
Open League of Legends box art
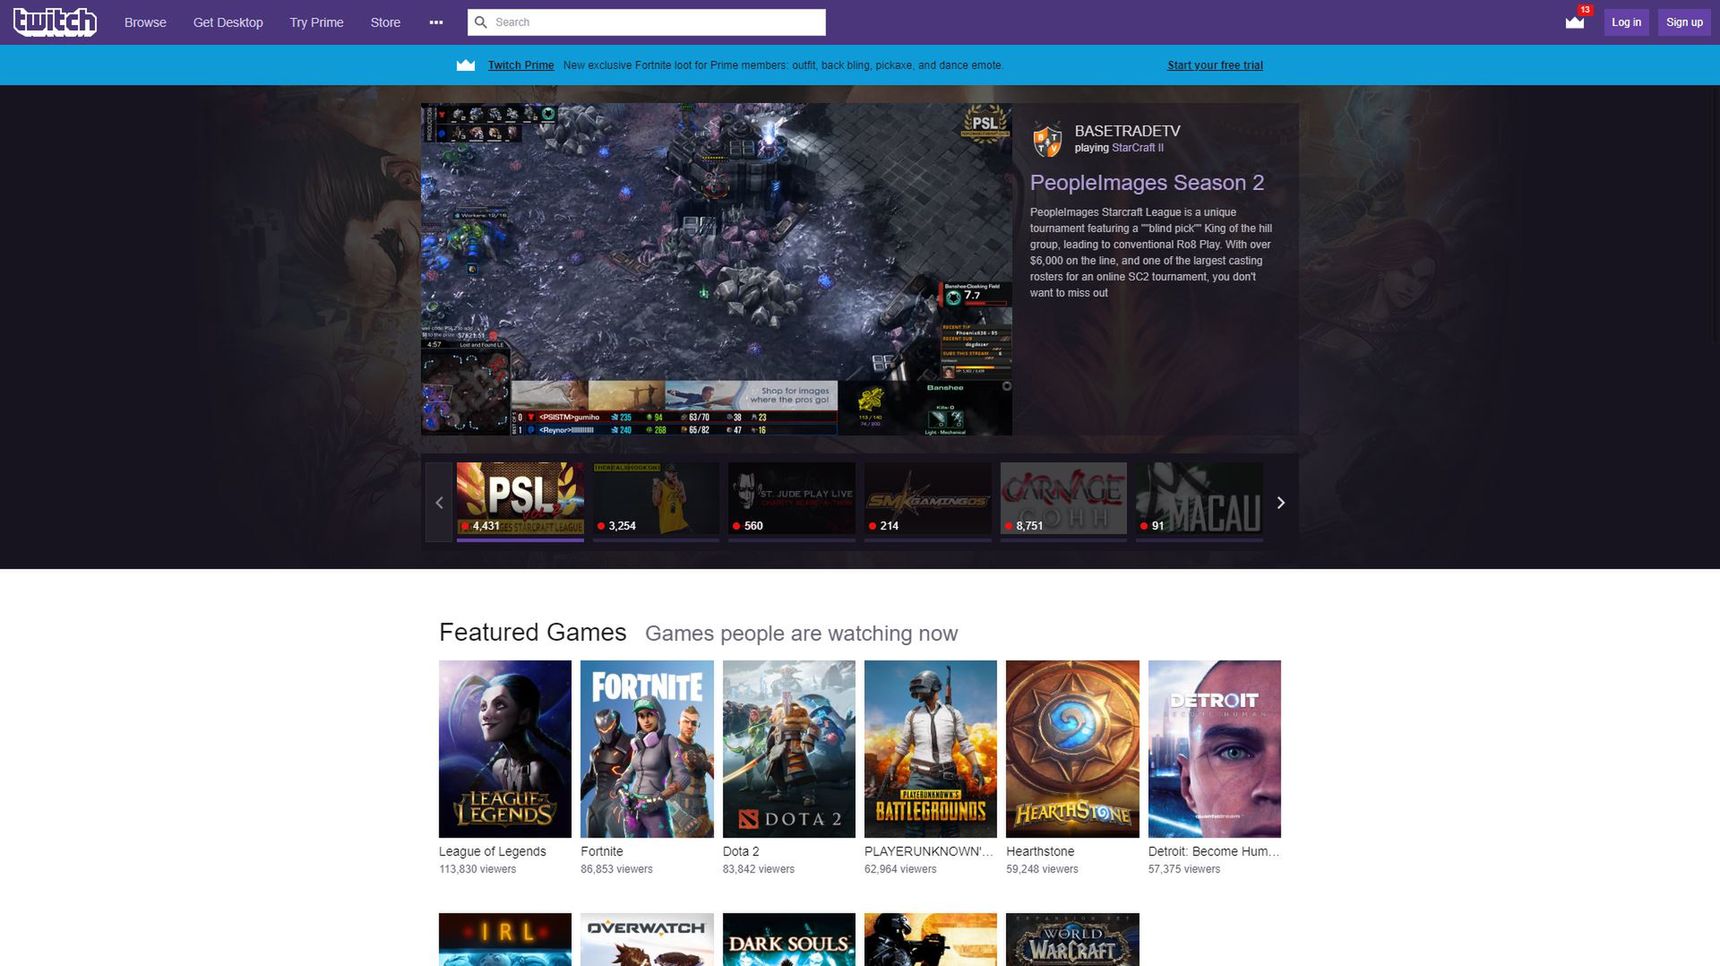[505, 749]
